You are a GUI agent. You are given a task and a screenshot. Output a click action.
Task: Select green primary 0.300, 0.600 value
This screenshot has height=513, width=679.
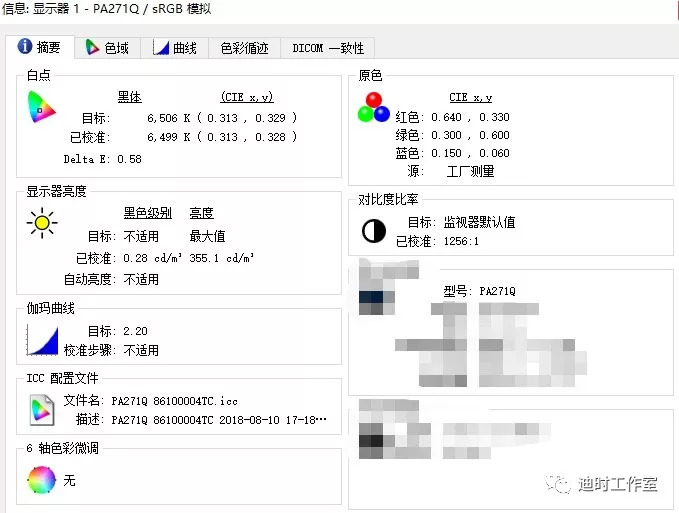click(x=470, y=135)
